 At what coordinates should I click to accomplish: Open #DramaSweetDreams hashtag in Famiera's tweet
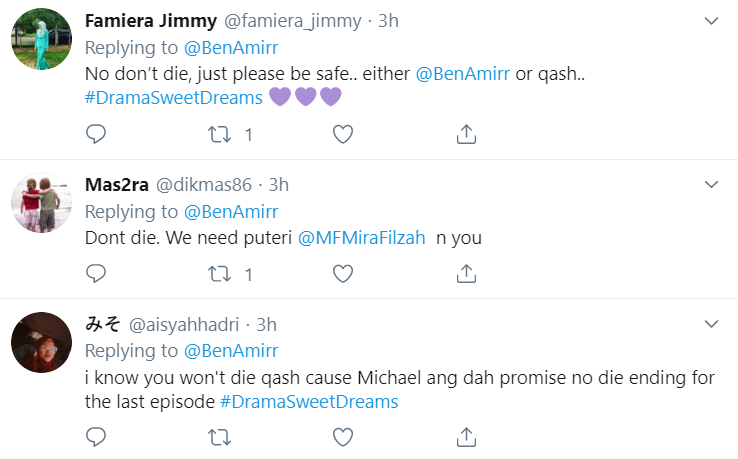click(173, 98)
